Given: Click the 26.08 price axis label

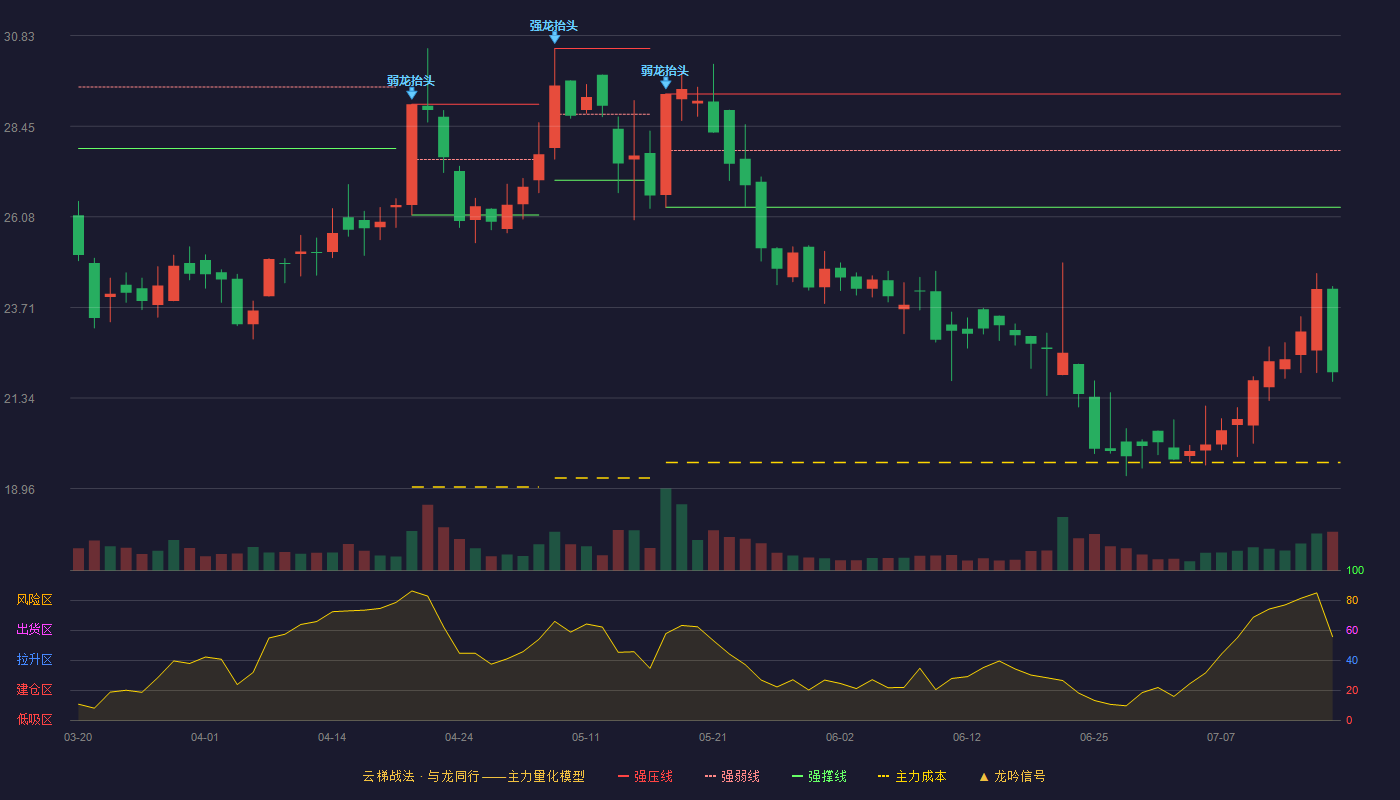Looking at the screenshot, I should coord(19,217).
